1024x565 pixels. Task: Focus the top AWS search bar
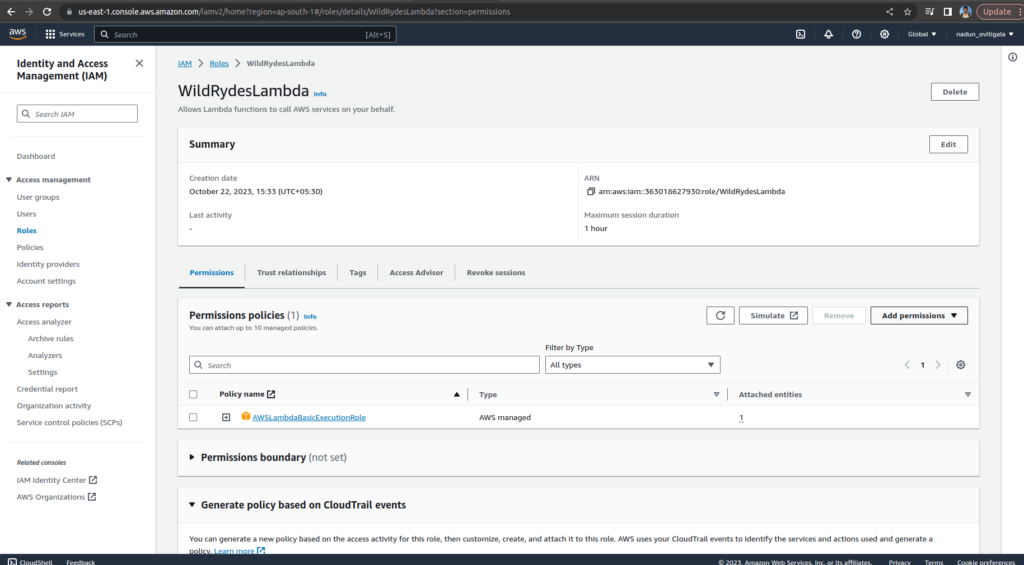pyautogui.click(x=245, y=34)
